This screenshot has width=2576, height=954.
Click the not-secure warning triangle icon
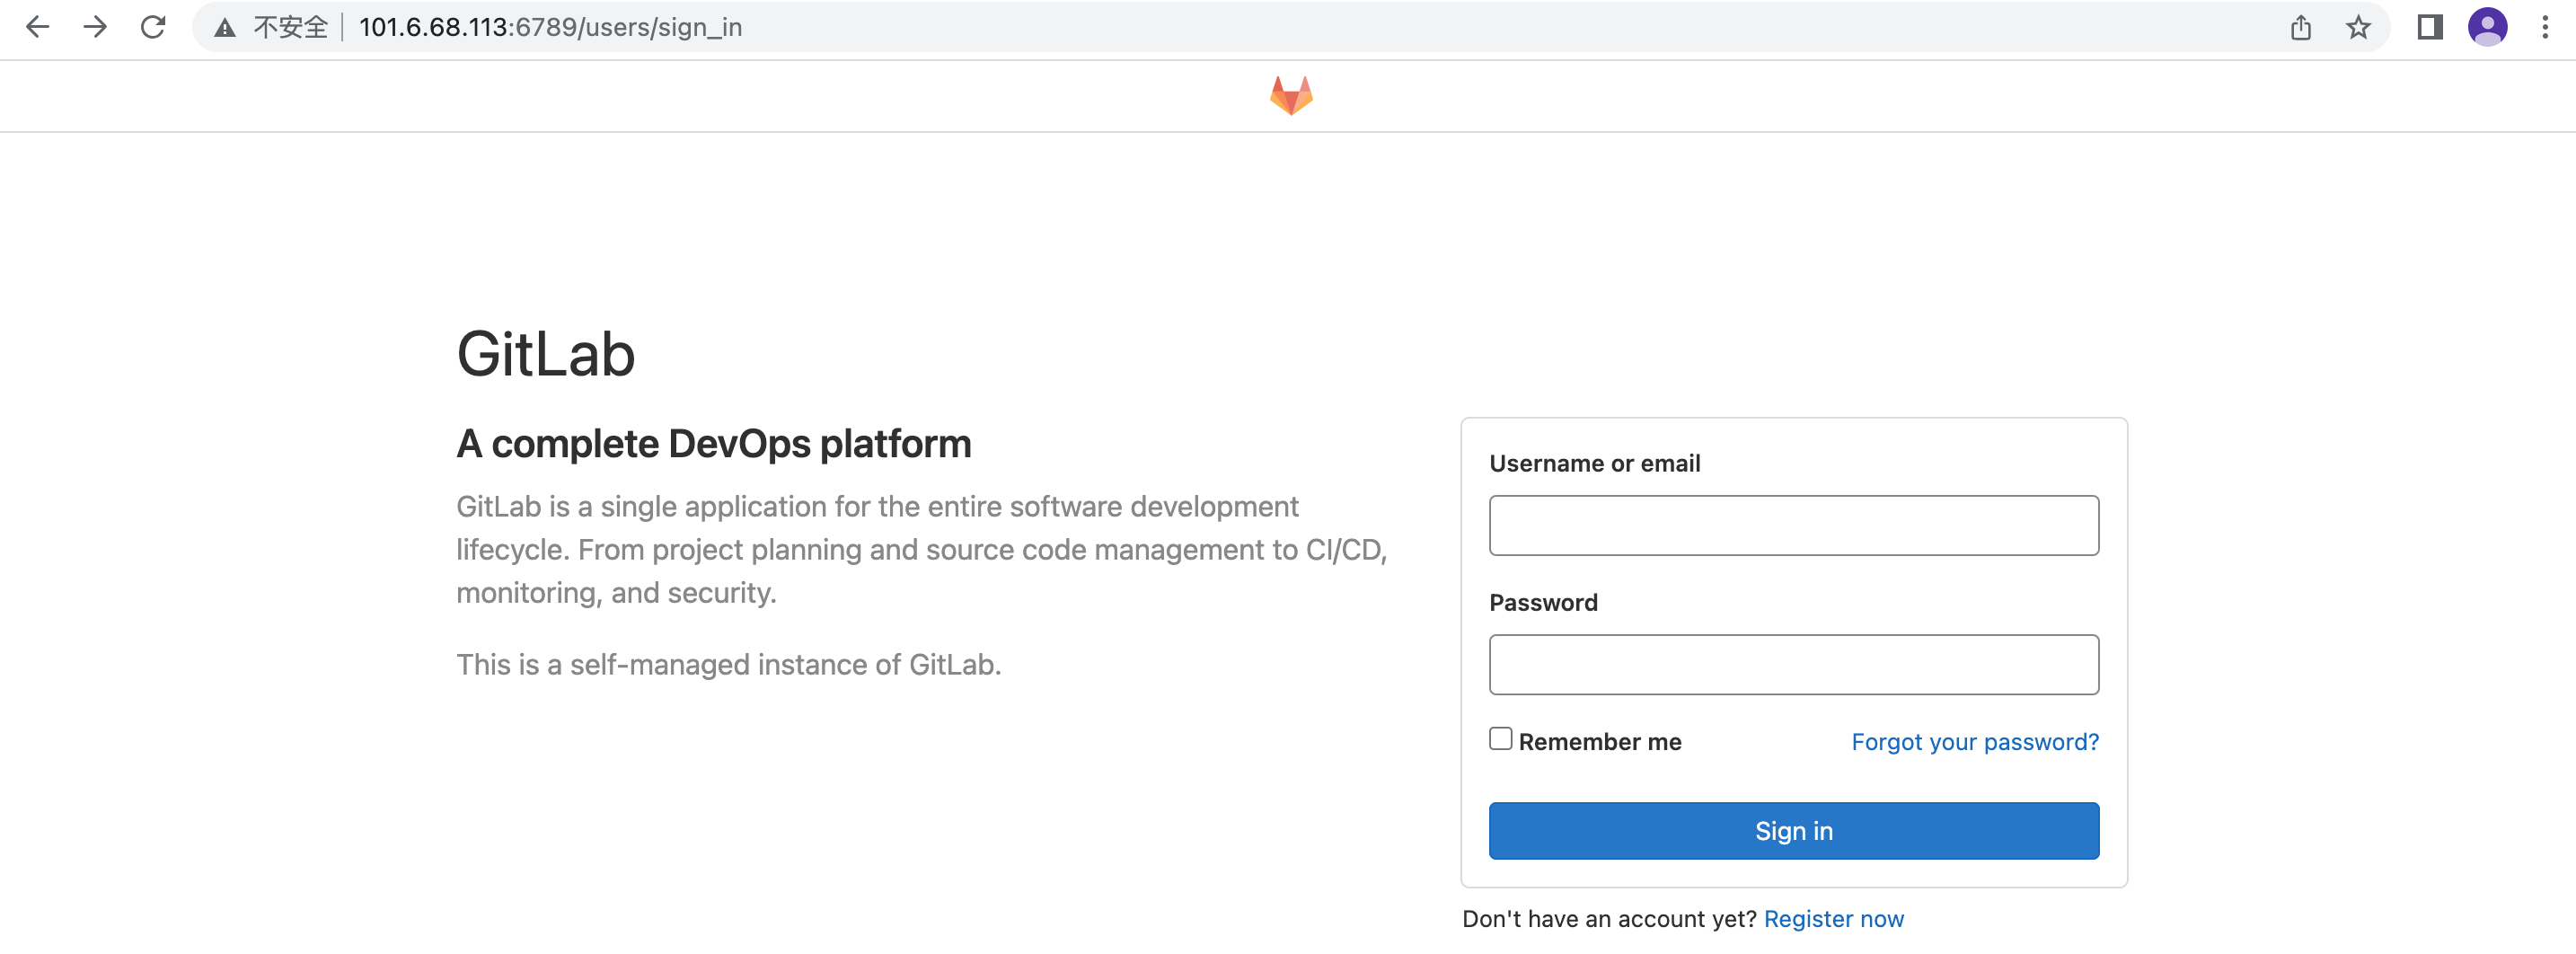tap(225, 28)
